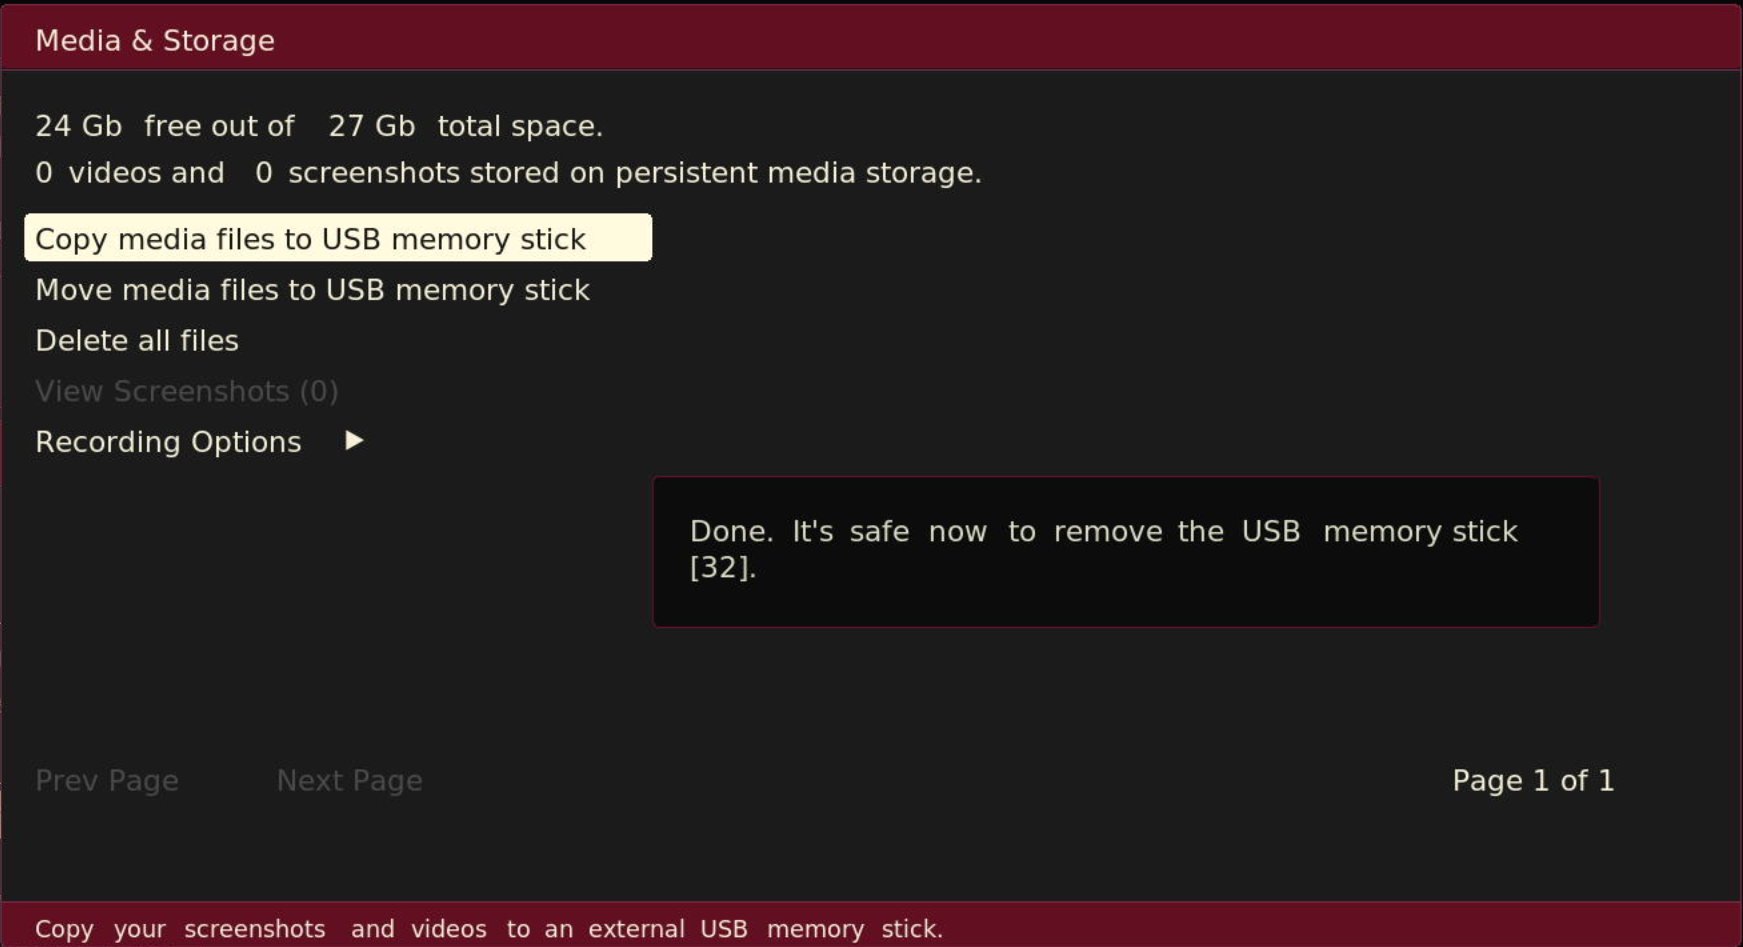This screenshot has width=1743, height=947.
Task: Select the grayed View Screenshots (0) item
Action: 187,391
